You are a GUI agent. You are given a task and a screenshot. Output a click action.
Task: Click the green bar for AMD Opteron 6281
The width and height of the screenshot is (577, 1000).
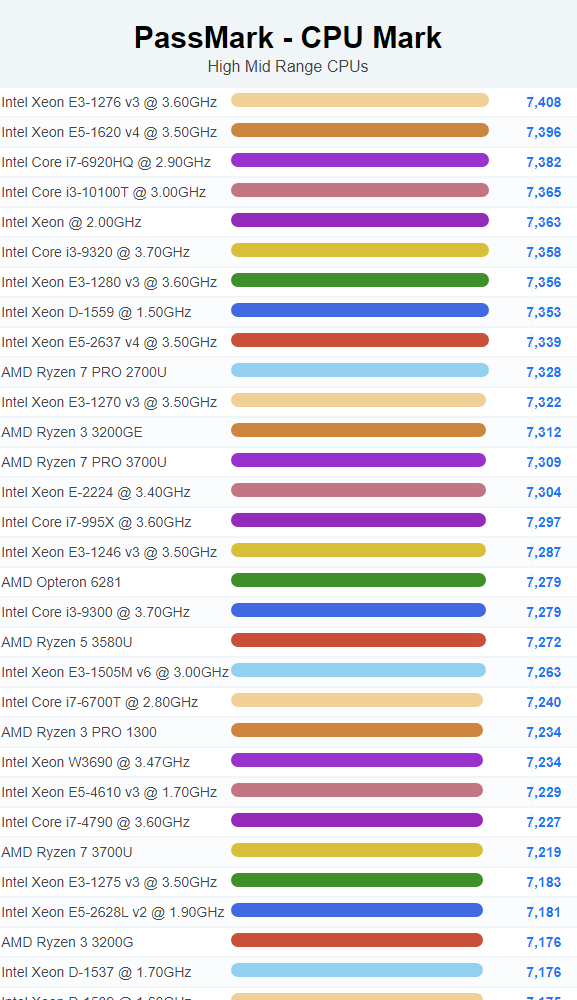tap(358, 580)
